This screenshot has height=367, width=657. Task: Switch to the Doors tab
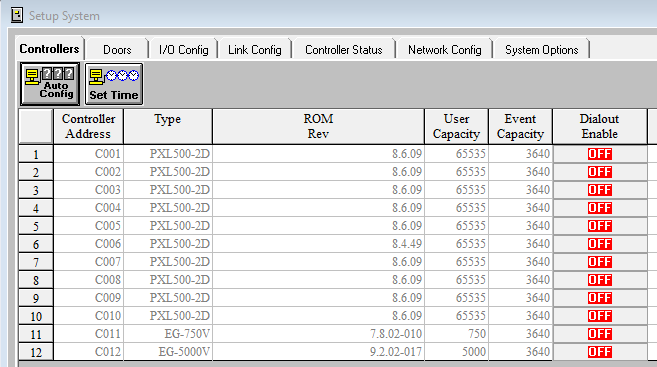point(117,50)
